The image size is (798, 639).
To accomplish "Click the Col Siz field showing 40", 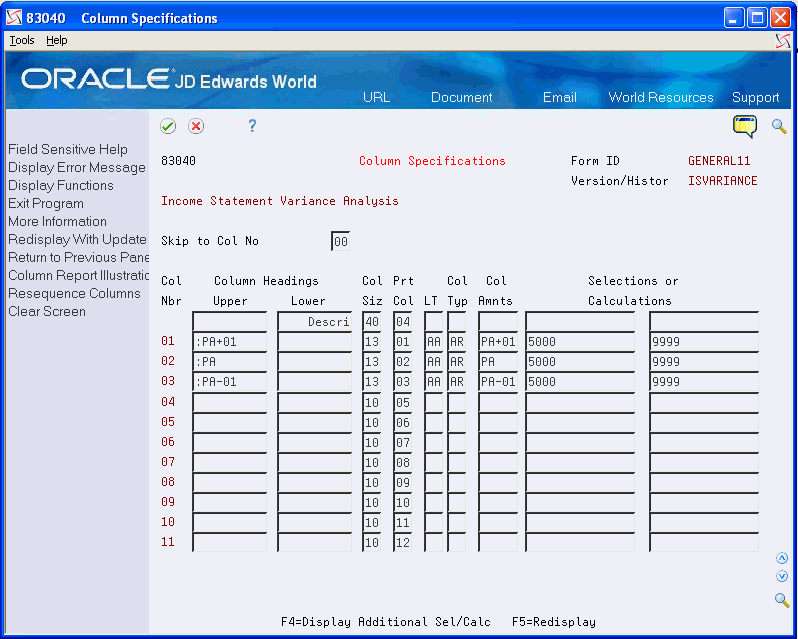I will [x=372, y=322].
